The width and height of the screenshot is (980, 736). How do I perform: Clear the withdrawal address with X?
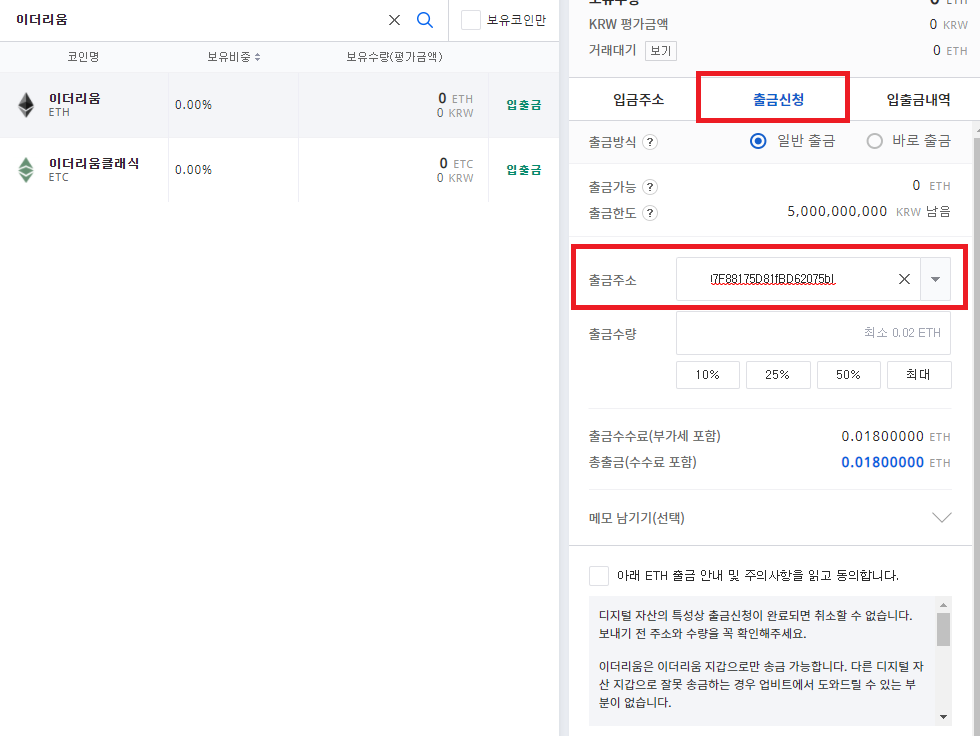point(904,279)
